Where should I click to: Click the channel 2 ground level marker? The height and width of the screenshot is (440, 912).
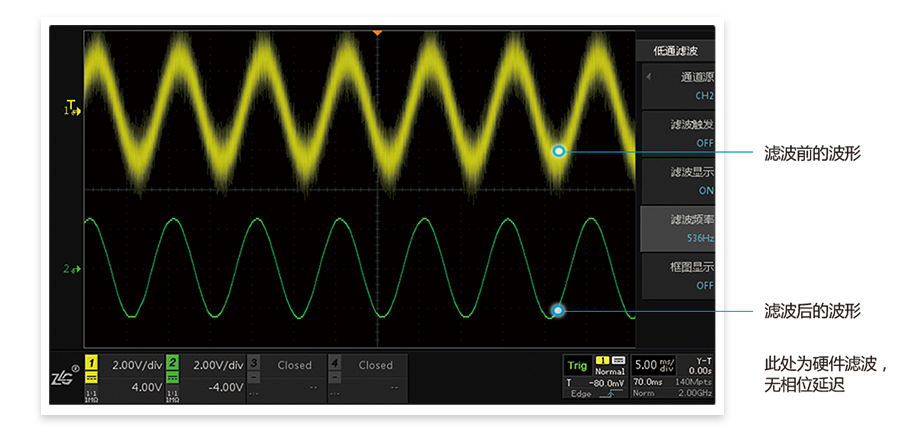[x=73, y=269]
